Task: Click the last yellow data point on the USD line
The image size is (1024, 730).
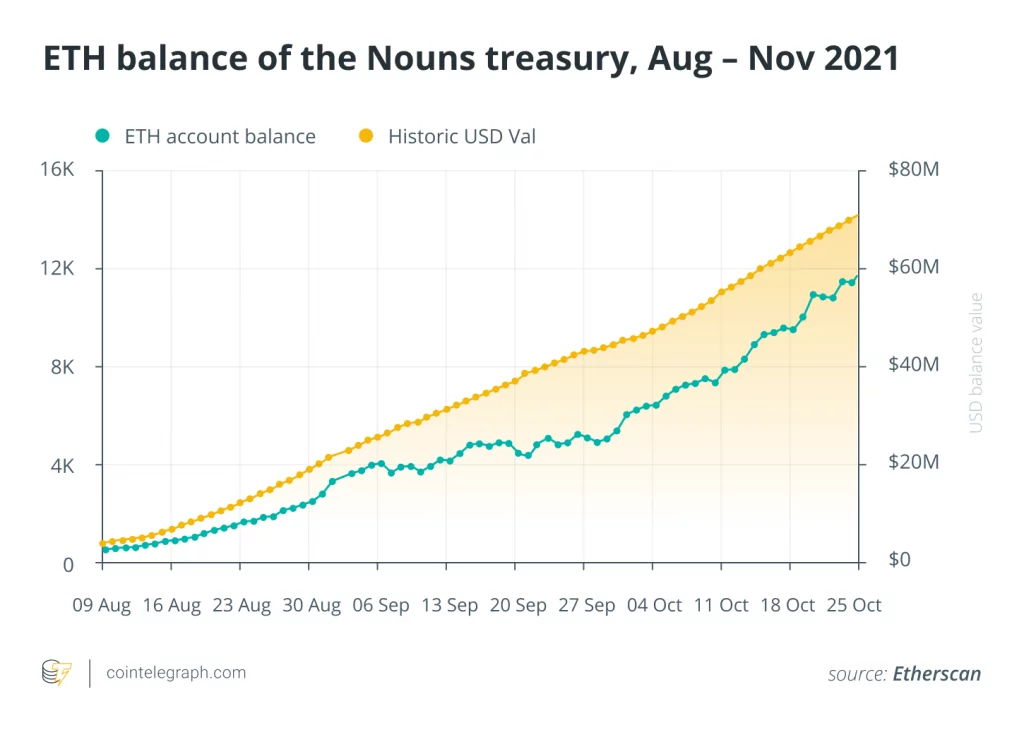Action: [x=856, y=217]
